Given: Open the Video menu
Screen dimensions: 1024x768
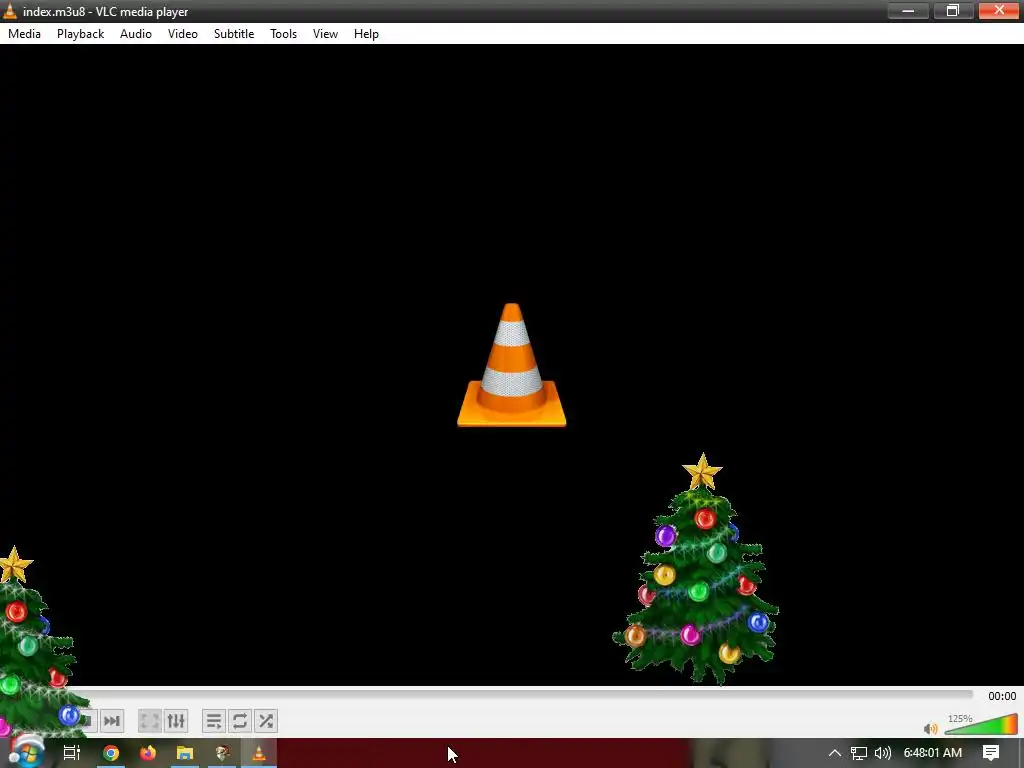Looking at the screenshot, I should (x=183, y=34).
